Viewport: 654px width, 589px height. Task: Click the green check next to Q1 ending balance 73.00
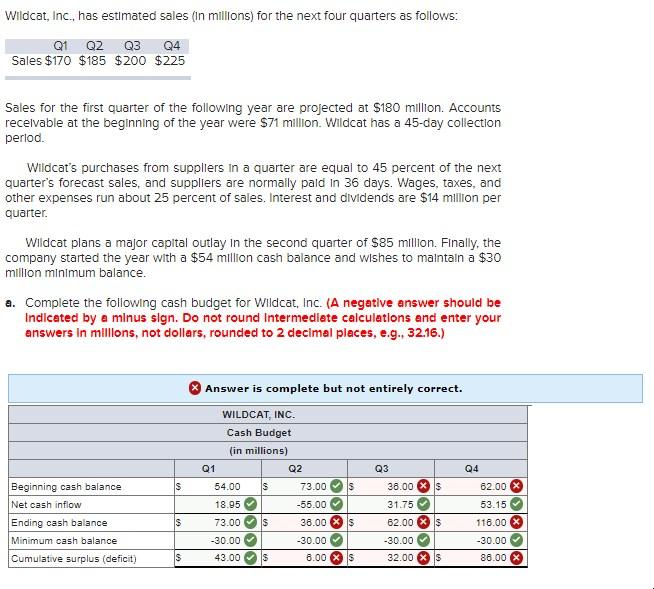(250, 522)
